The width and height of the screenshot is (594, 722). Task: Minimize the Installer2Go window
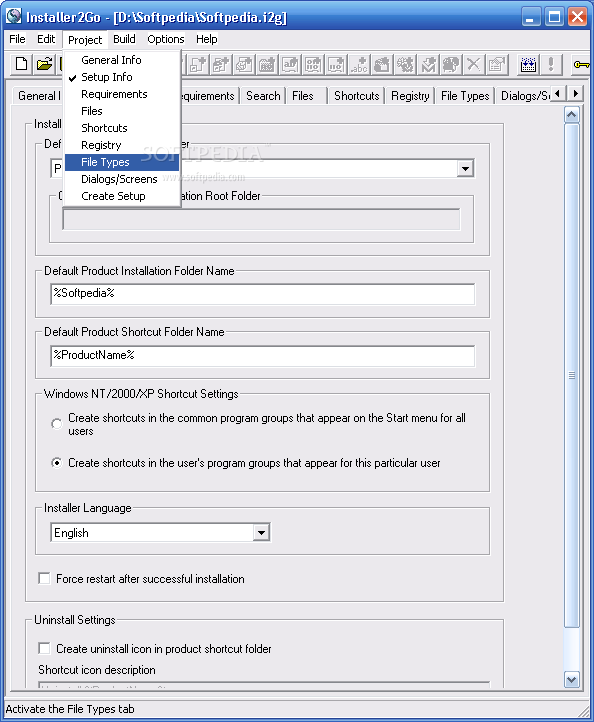point(531,17)
